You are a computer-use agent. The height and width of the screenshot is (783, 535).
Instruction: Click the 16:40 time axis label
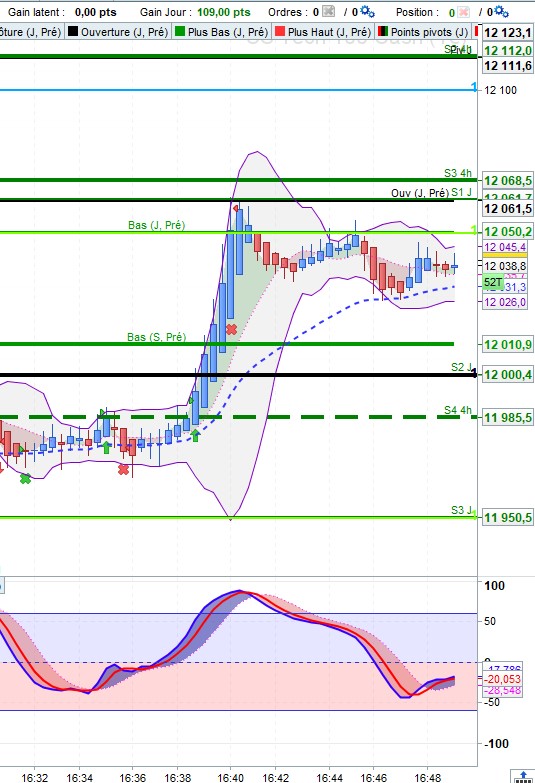point(230,778)
